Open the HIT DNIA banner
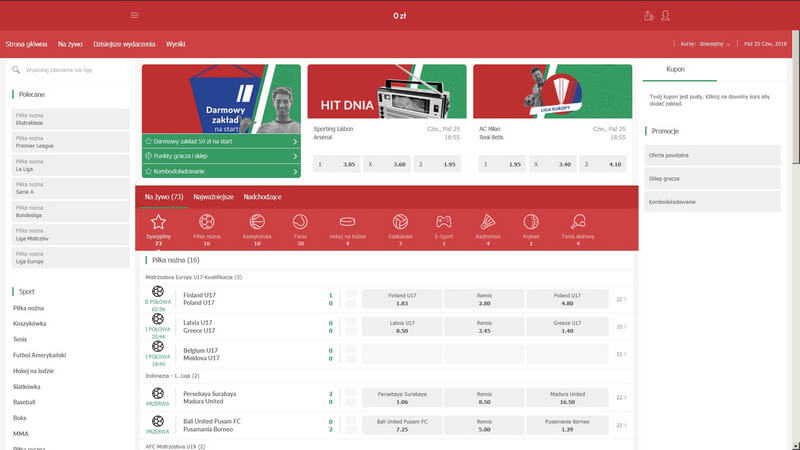The width and height of the screenshot is (800, 450). pos(387,91)
